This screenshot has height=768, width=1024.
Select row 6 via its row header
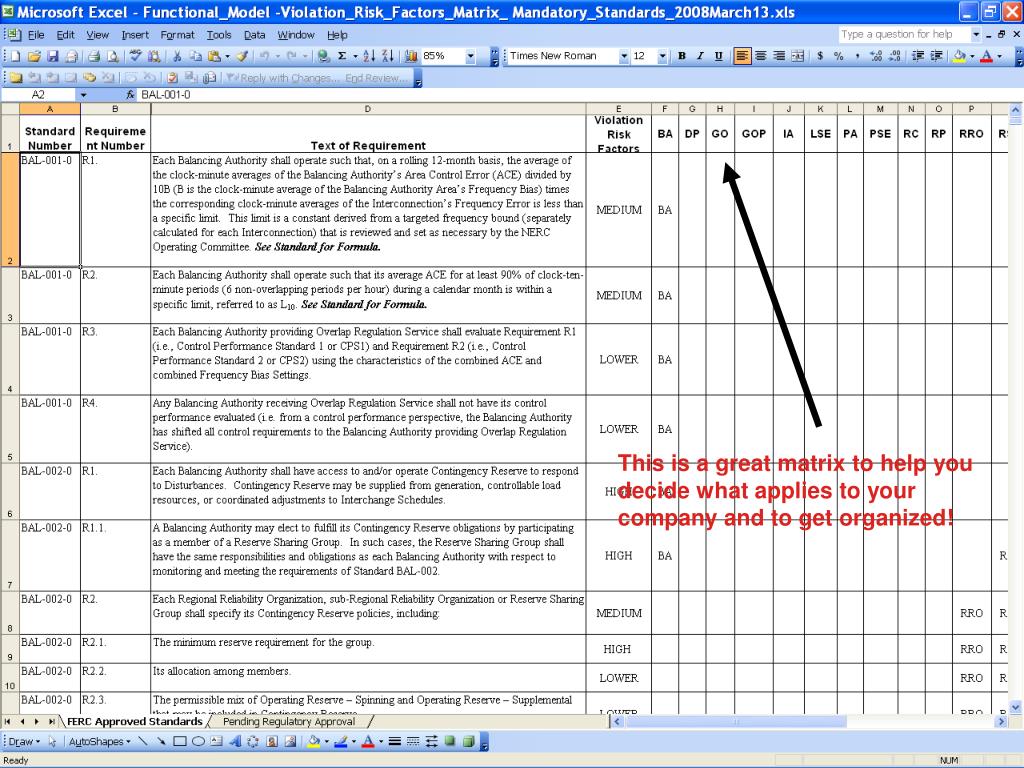tap(9, 492)
